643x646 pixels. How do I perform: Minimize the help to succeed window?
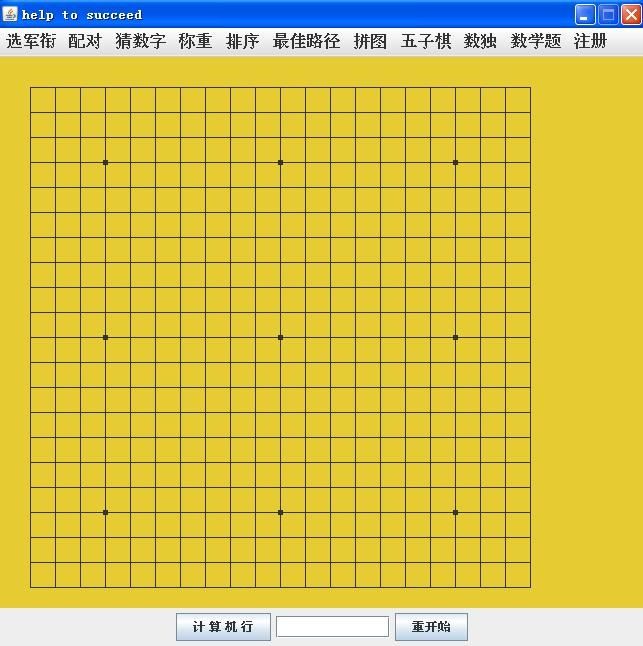pyautogui.click(x=585, y=15)
